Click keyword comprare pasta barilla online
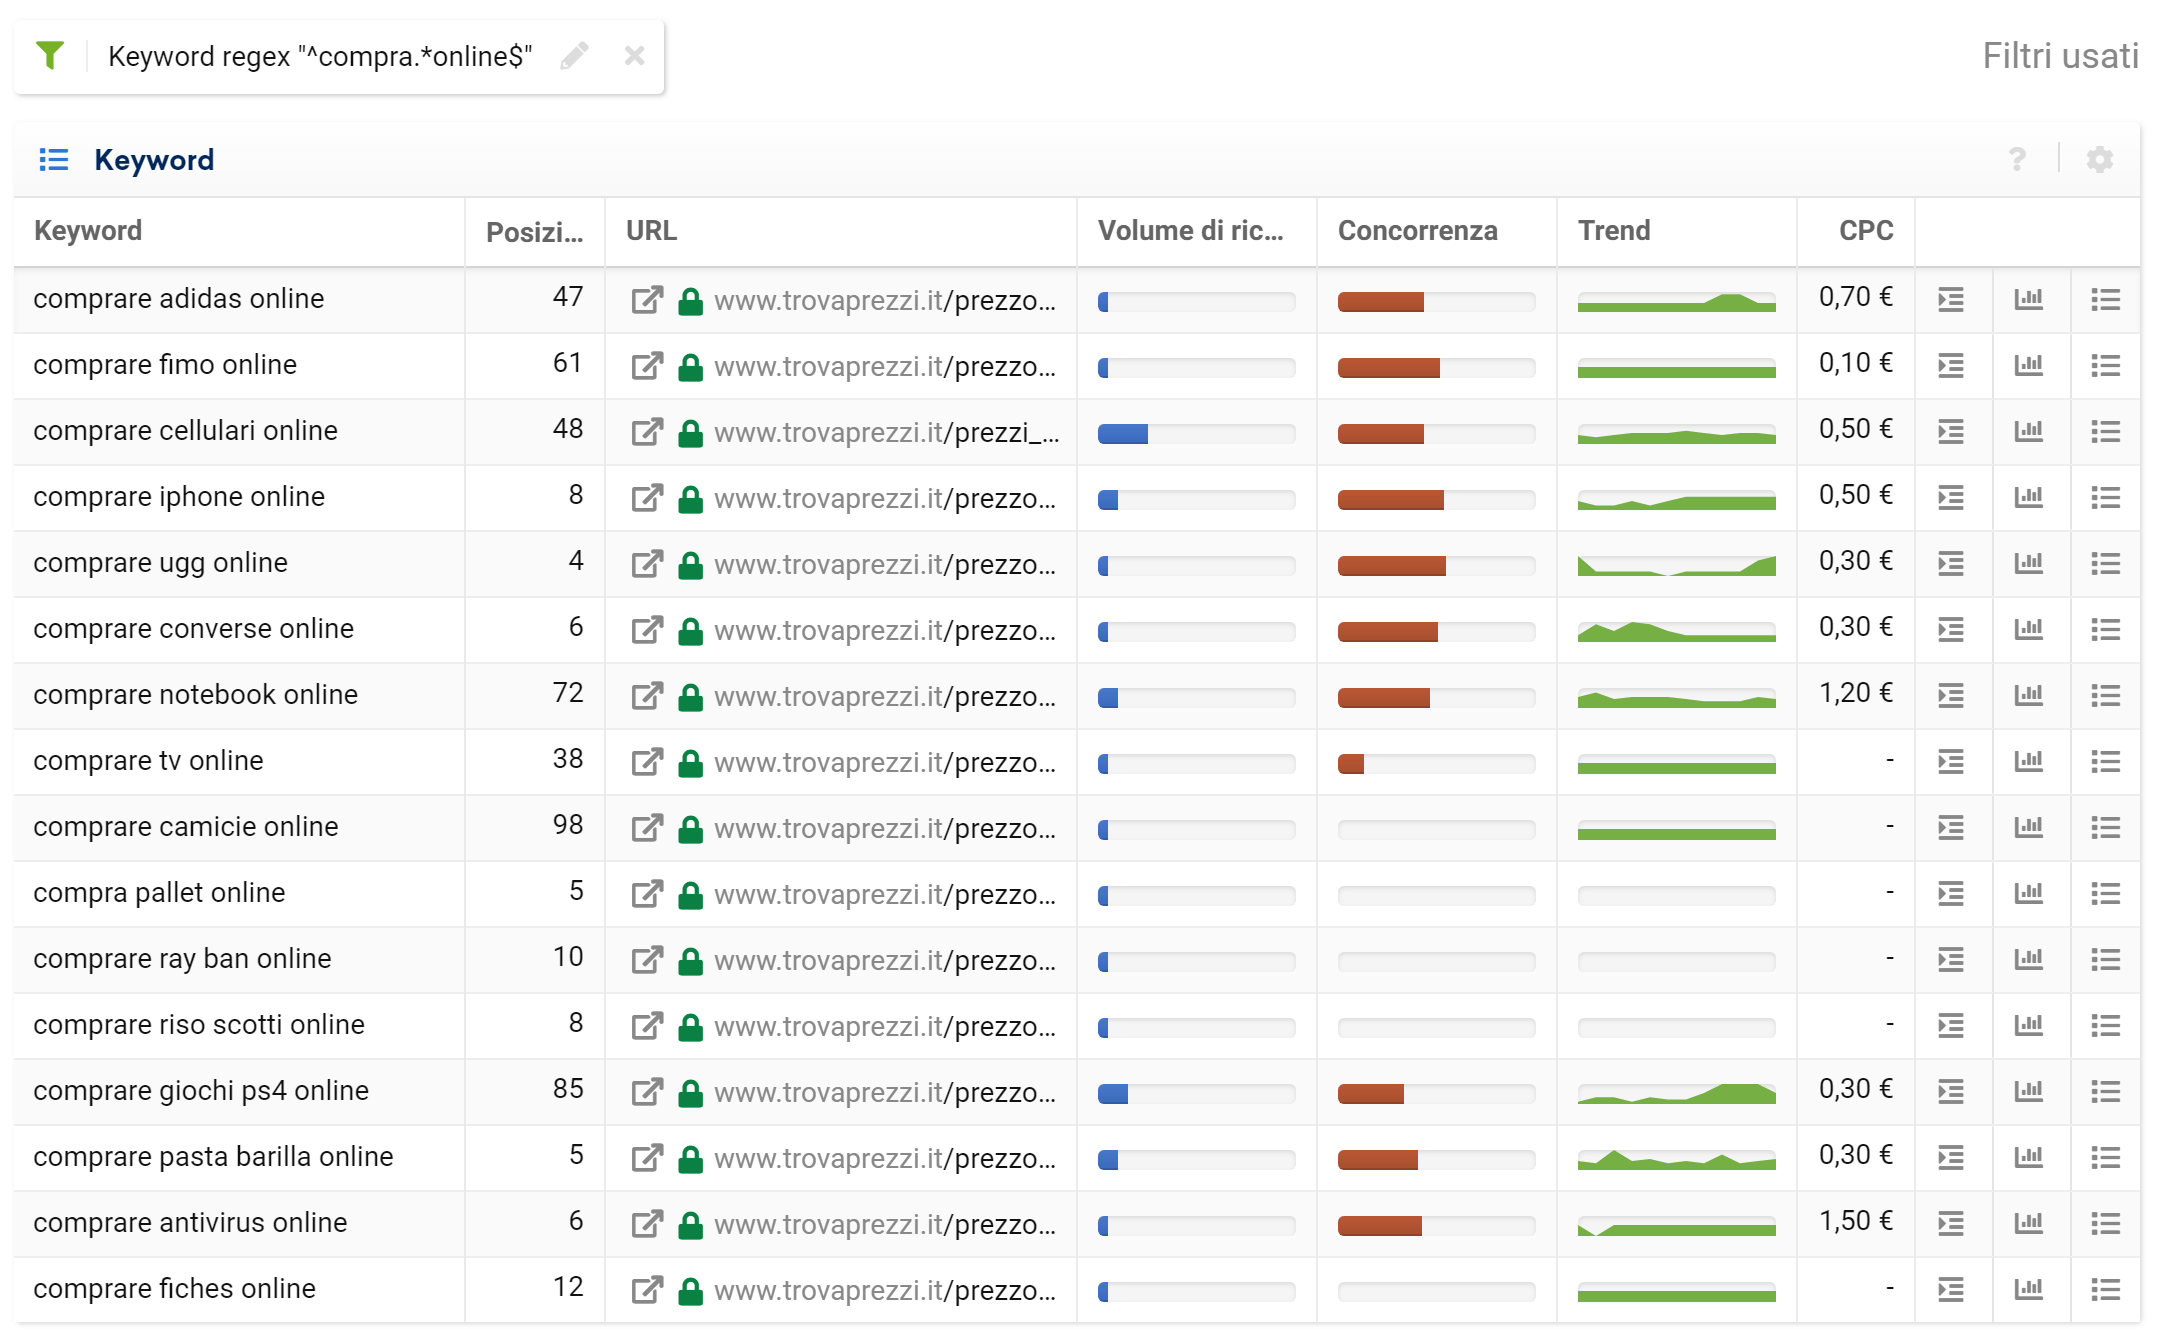 click(213, 1157)
